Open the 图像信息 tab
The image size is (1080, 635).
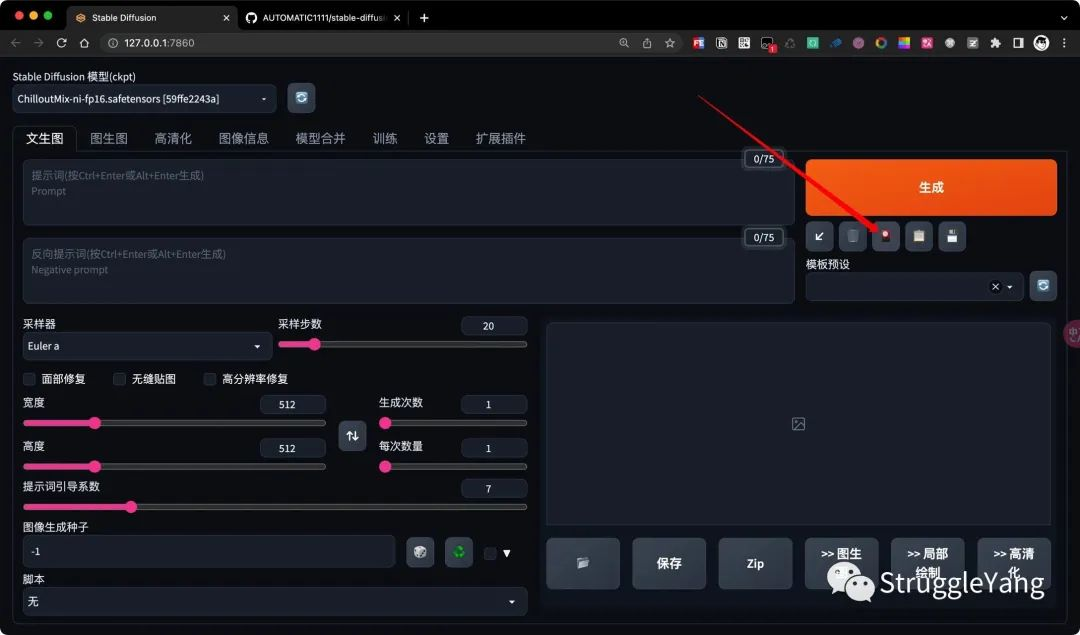(244, 138)
